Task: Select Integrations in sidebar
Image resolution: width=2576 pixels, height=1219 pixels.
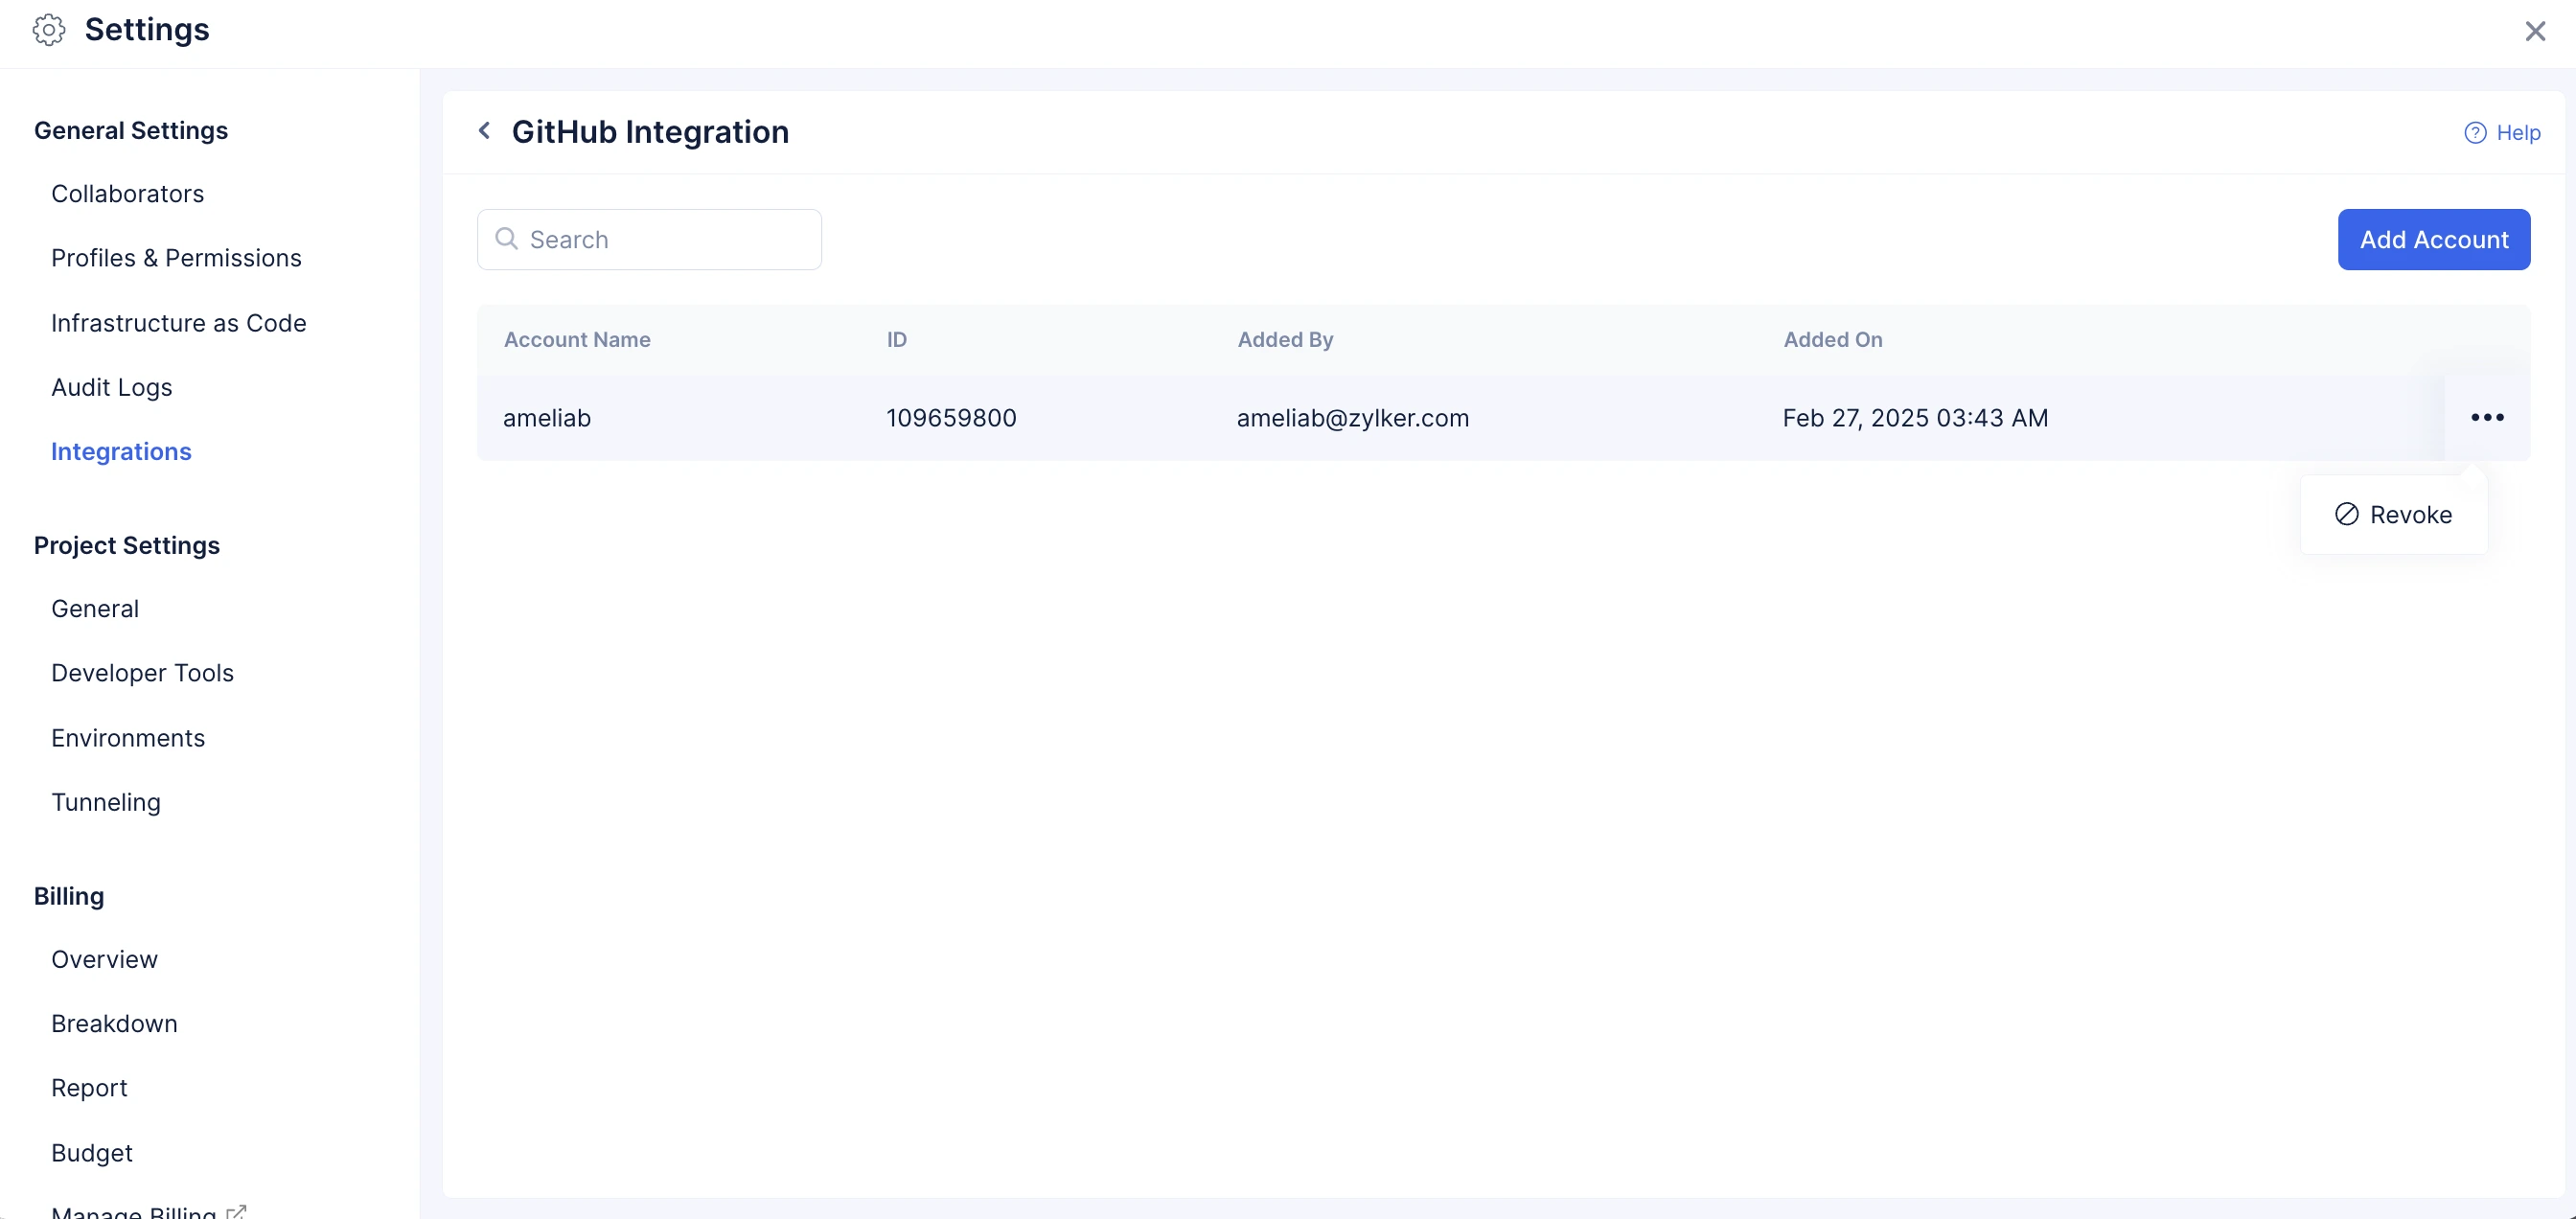Action: point(121,452)
